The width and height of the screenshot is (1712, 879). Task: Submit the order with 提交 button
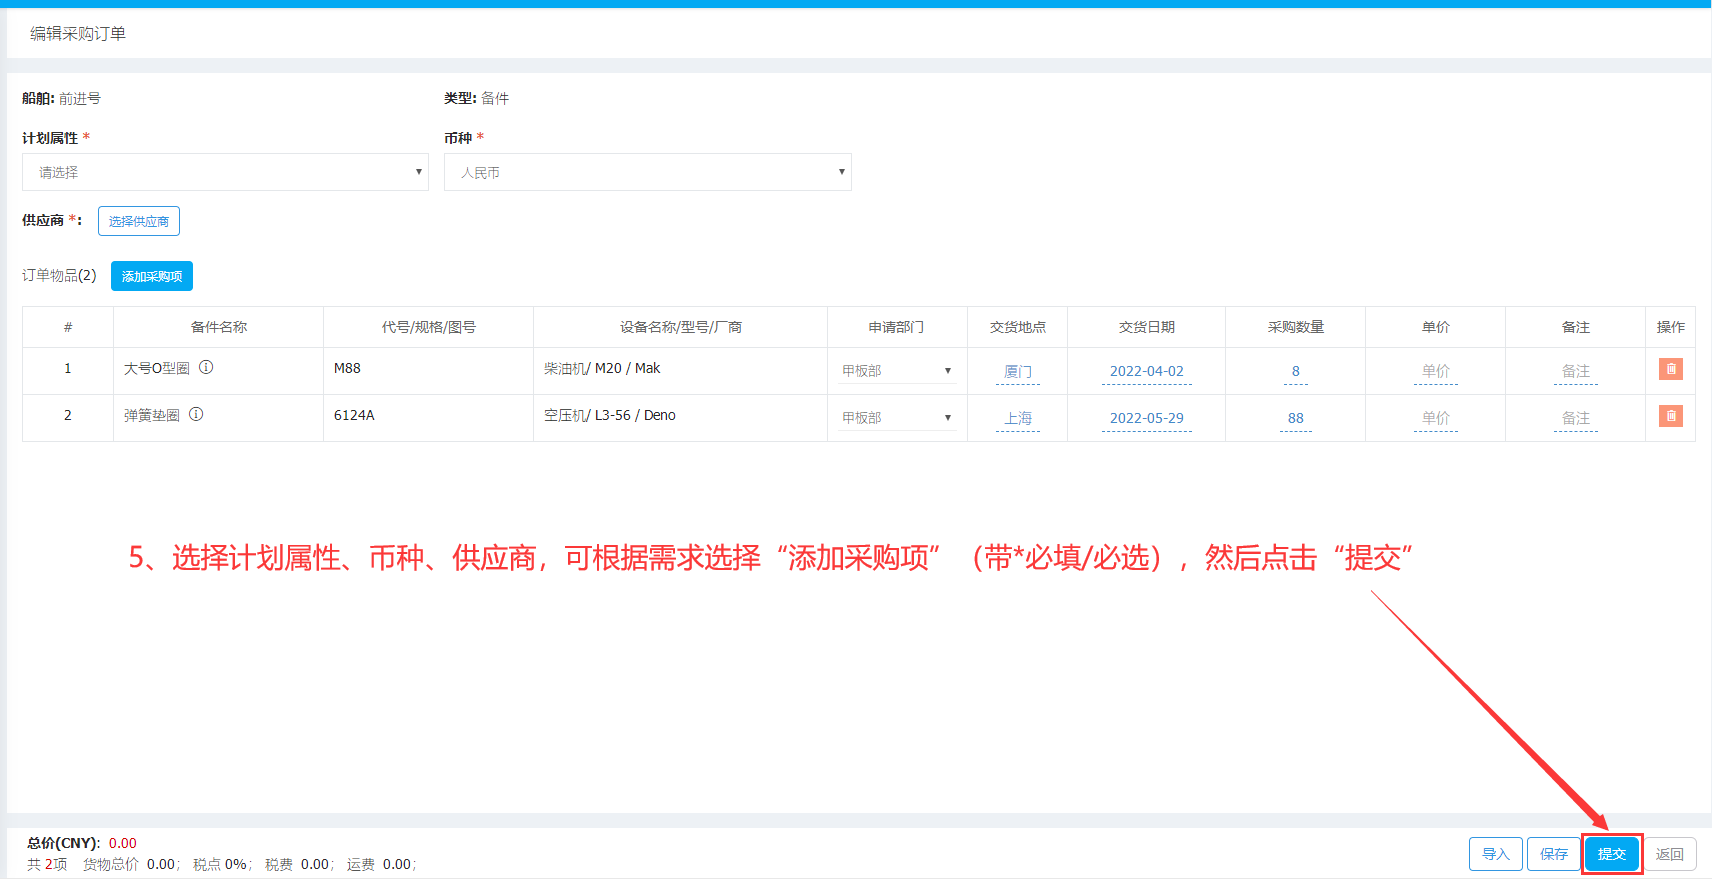[1612, 854]
